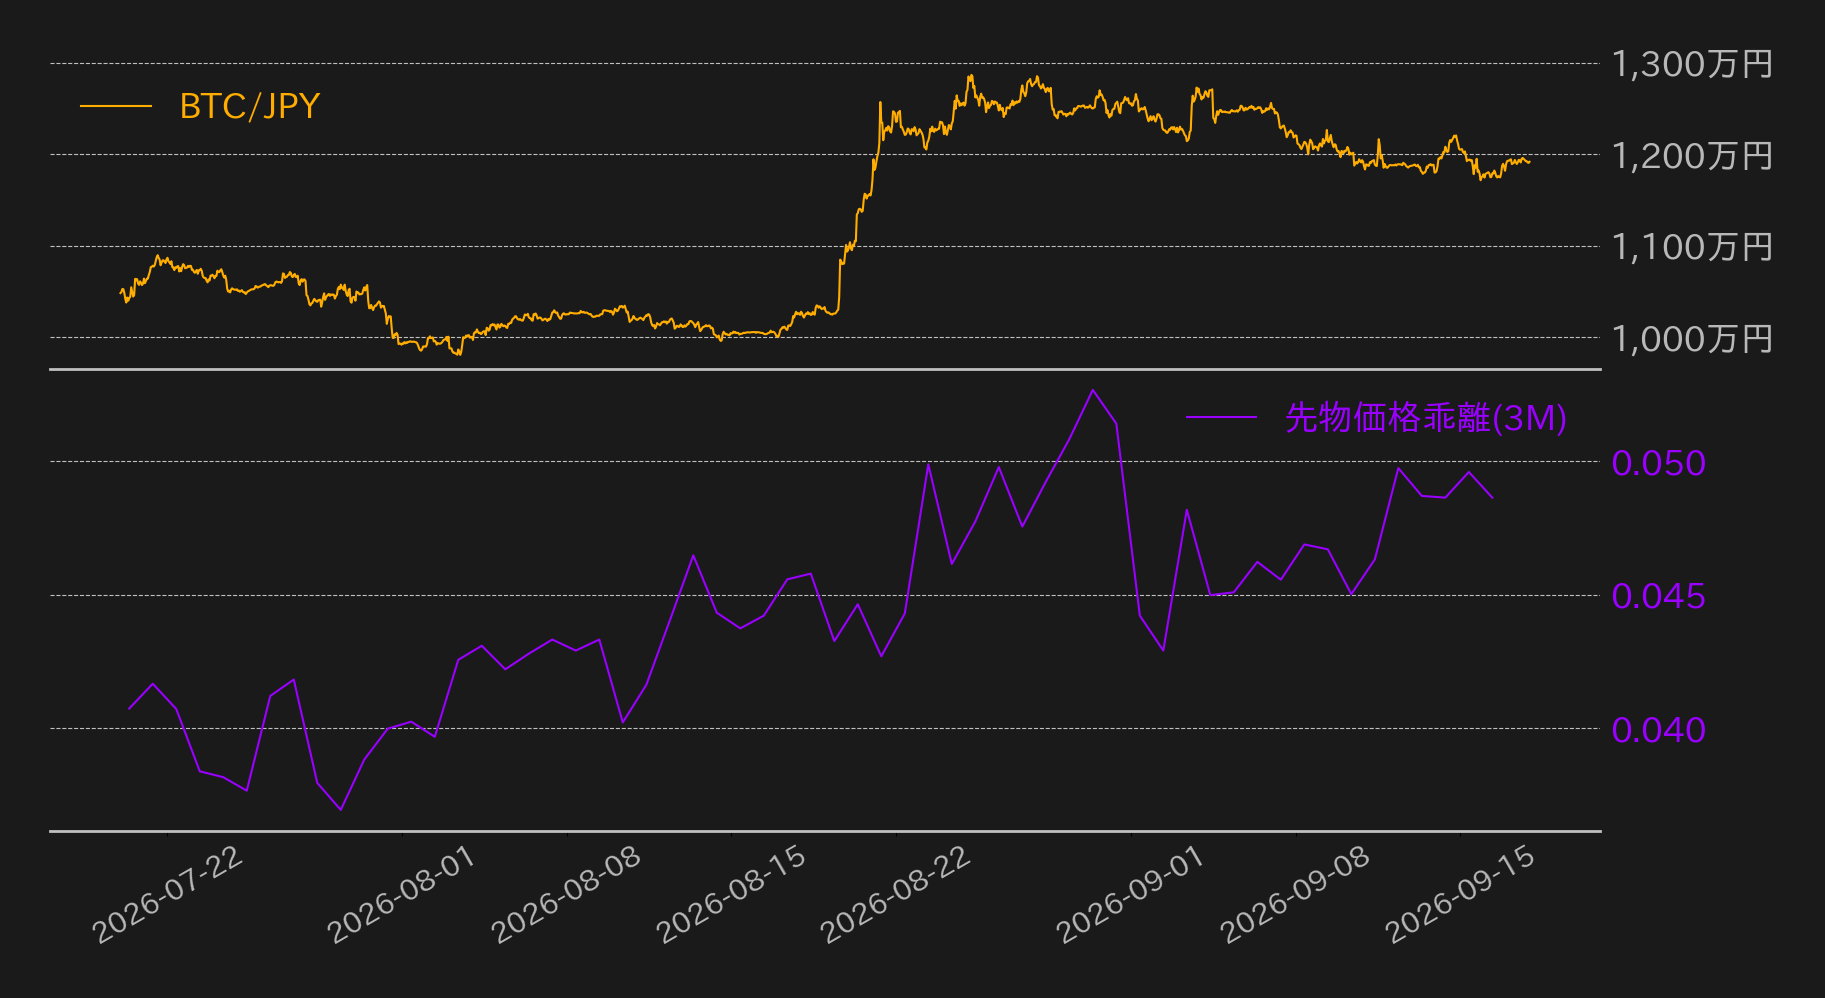1825x998 pixels.
Task: Click the highest peak of the purple line
Action: (x=1093, y=390)
